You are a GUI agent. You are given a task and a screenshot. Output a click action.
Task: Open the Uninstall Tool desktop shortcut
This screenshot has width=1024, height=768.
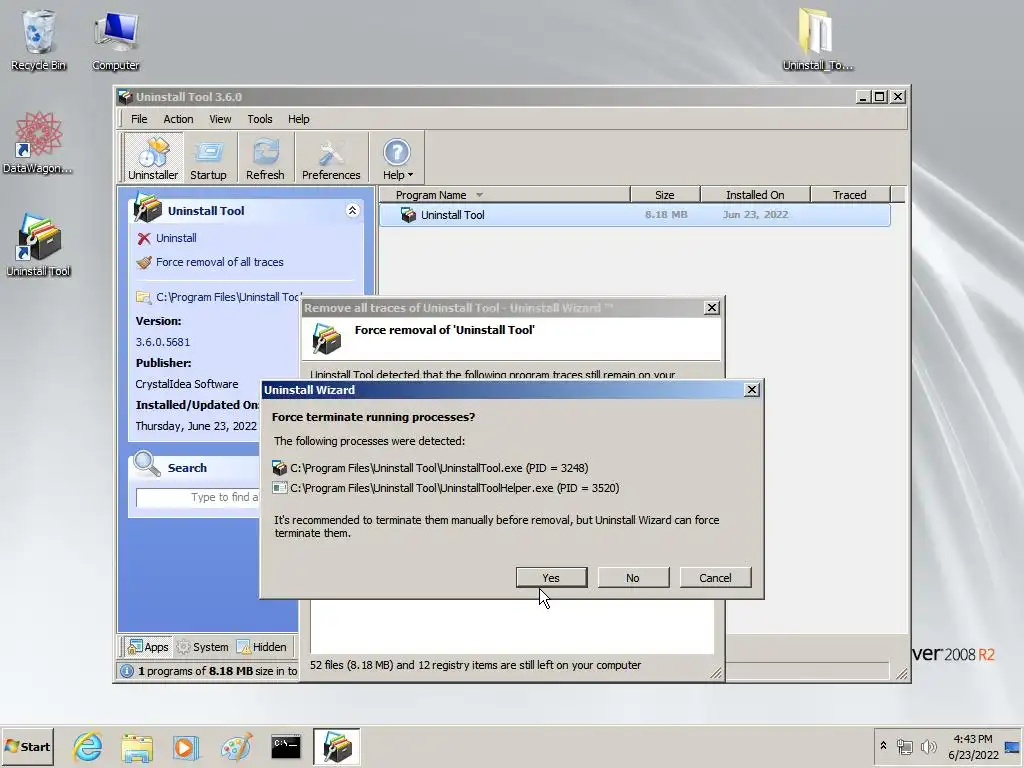(x=39, y=246)
